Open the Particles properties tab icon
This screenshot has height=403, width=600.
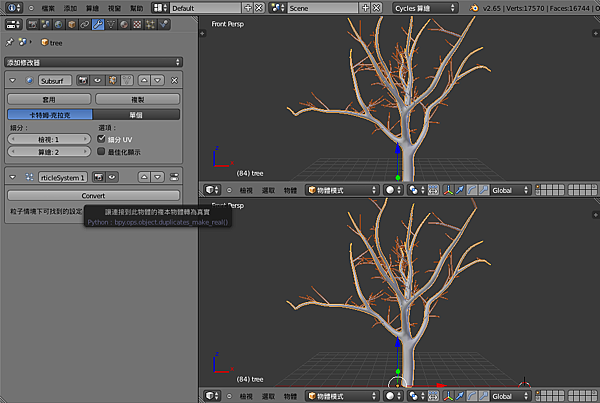coord(150,25)
